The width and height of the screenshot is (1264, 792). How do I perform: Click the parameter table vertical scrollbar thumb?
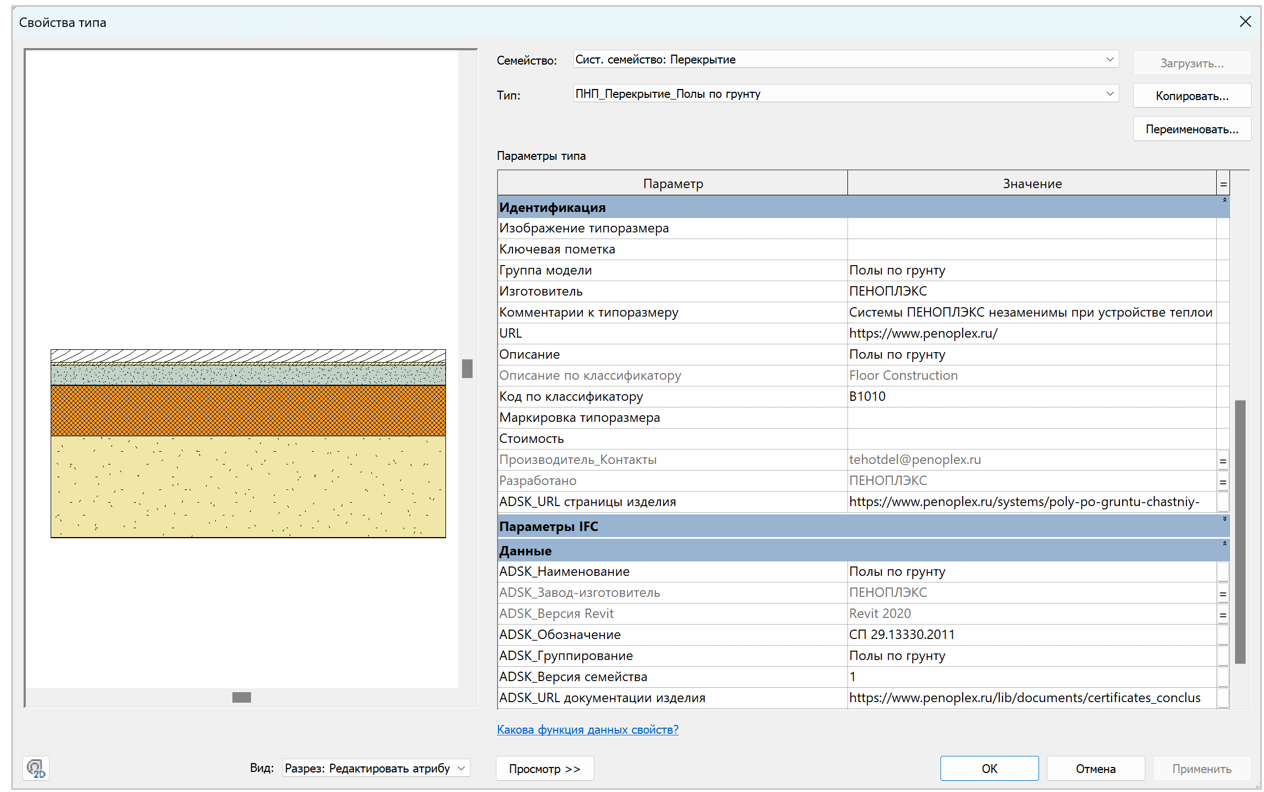point(1240,532)
